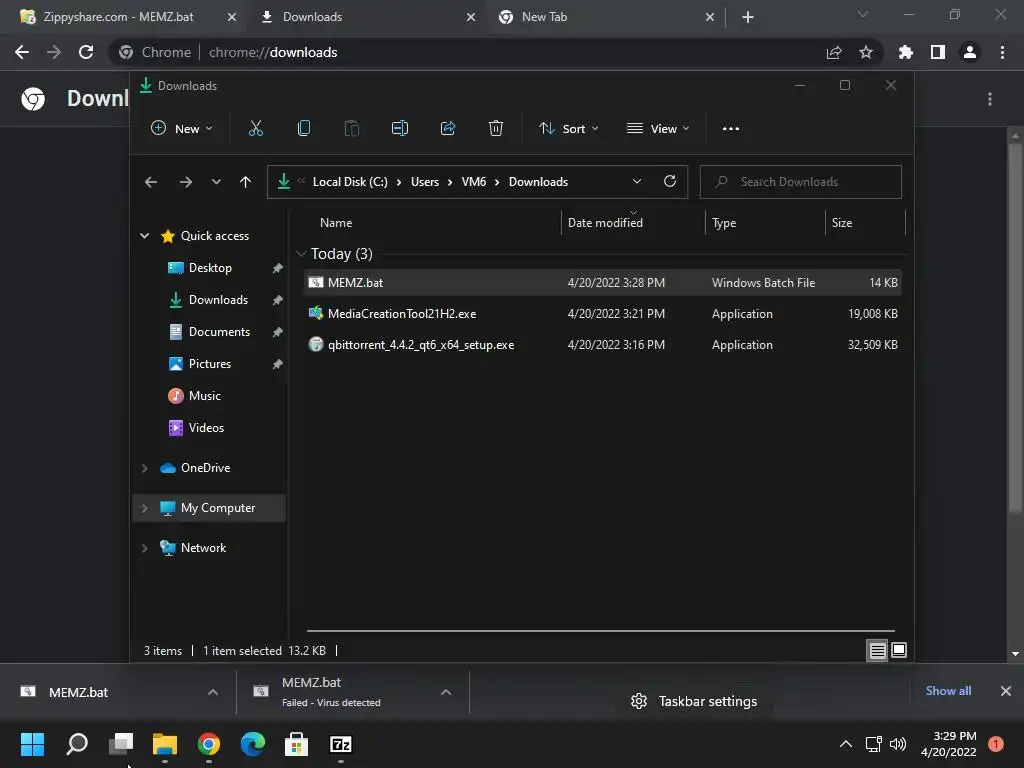This screenshot has width=1024, height=768.
Task: Click the Delete trash icon in Explorer toolbar
Action: point(496,129)
